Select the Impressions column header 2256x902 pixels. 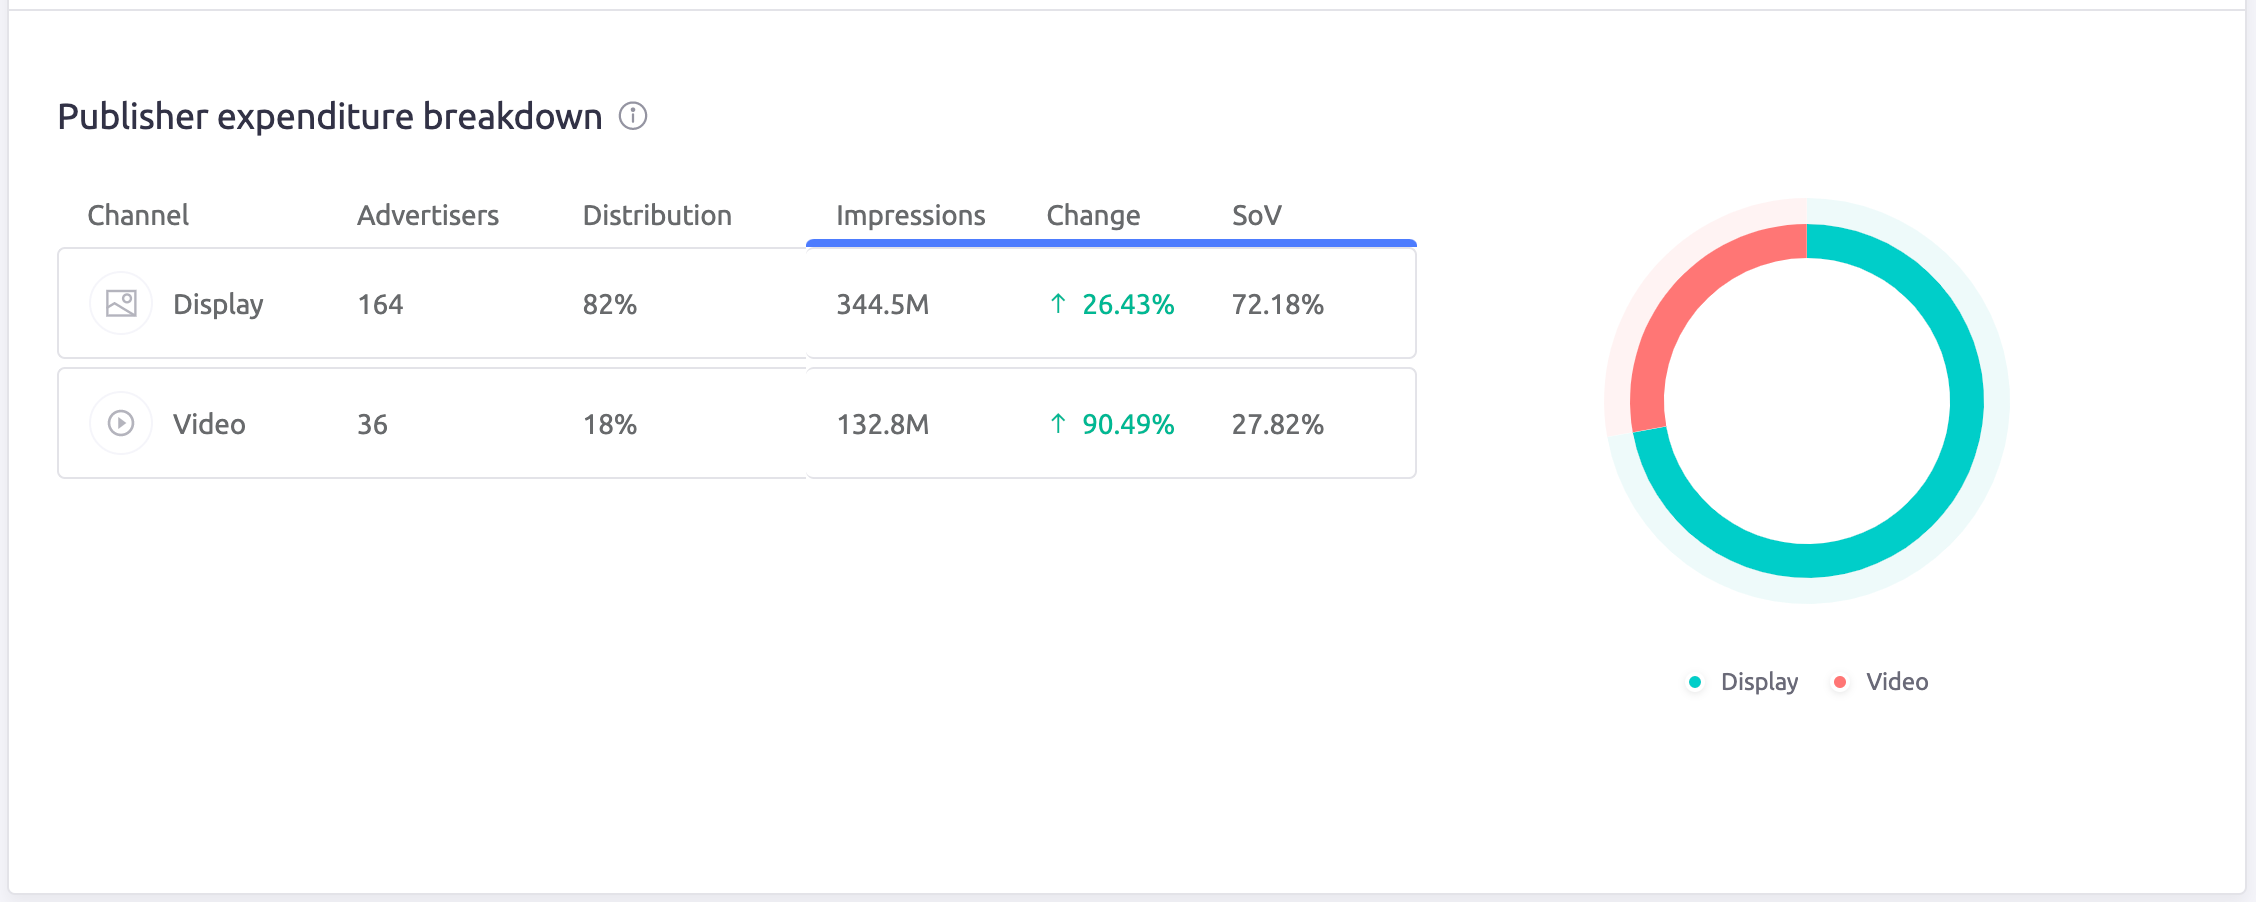tap(910, 215)
